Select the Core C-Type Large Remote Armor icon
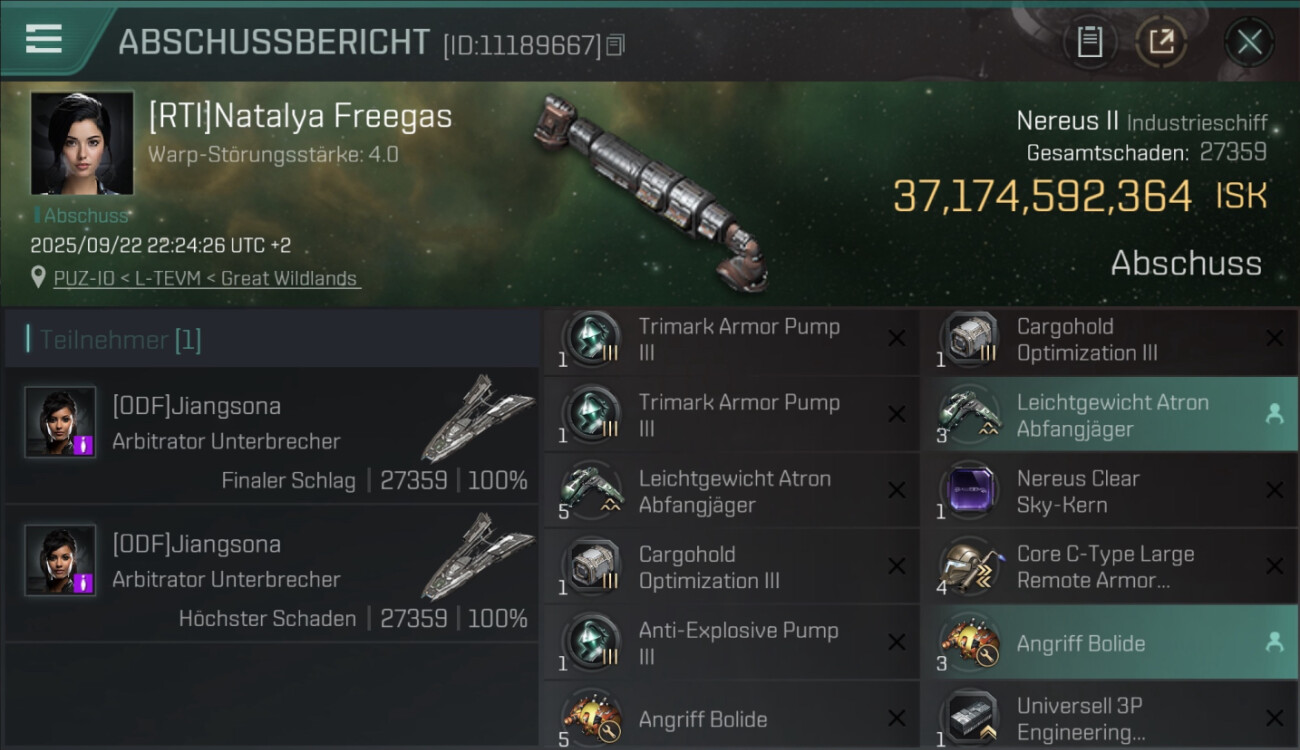 [x=969, y=567]
